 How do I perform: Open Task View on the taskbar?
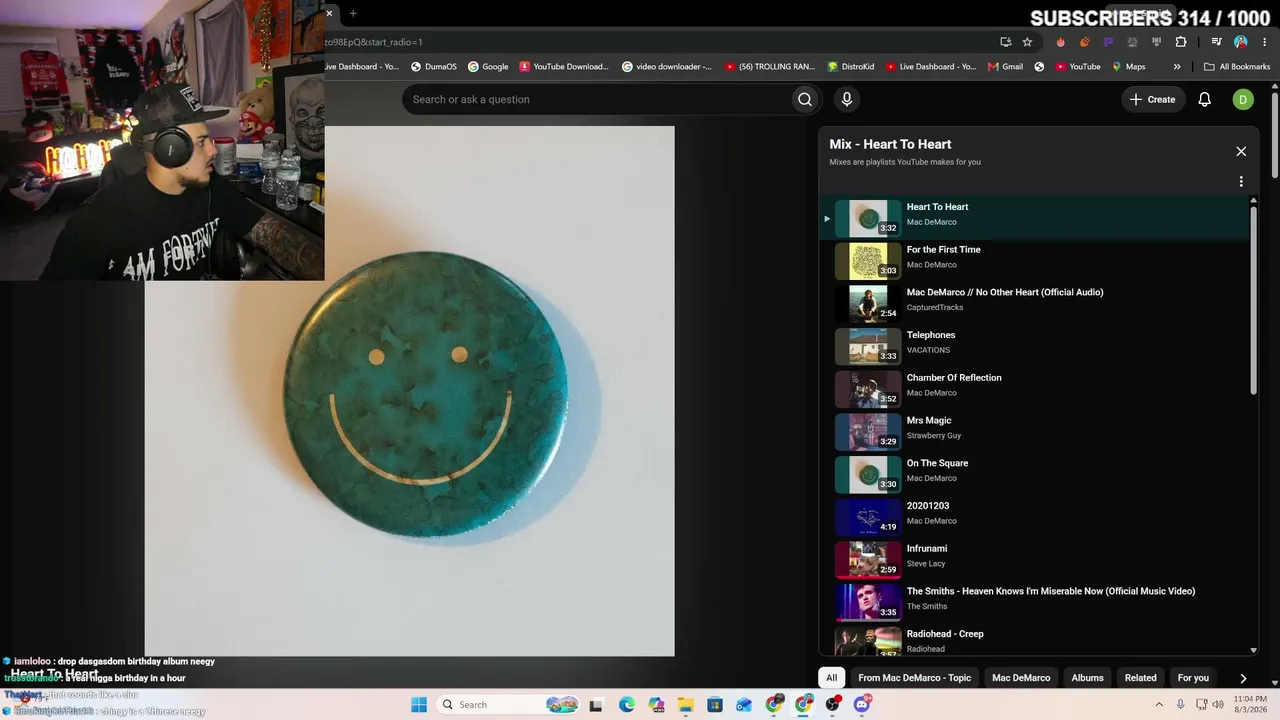[596, 705]
